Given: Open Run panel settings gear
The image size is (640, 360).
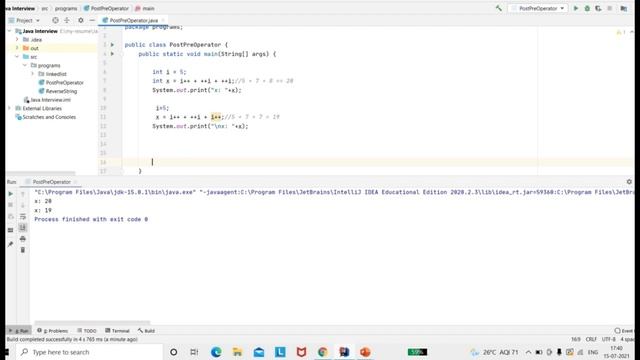Looking at the screenshot, I should (x=629, y=182).
